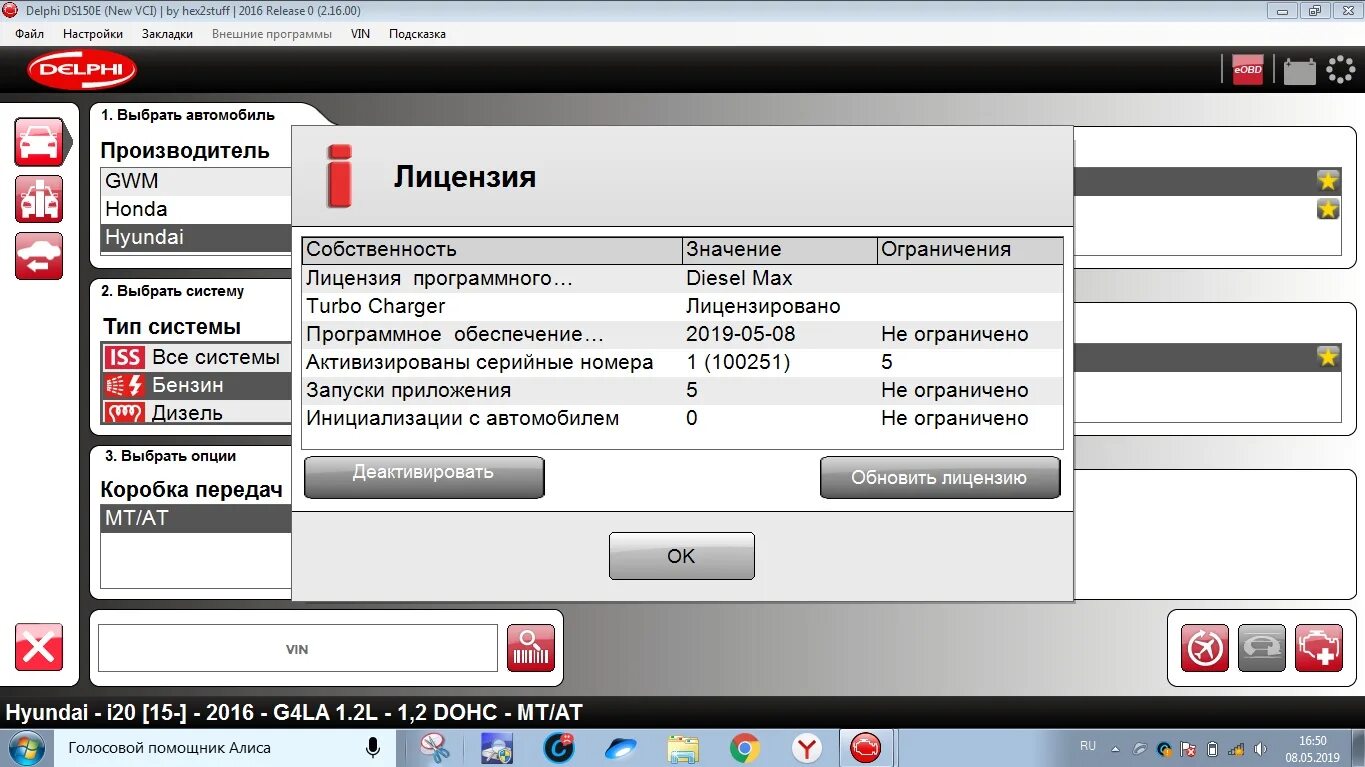
Task: Click Инициализации с автомобилем row label
Action: tap(462, 418)
